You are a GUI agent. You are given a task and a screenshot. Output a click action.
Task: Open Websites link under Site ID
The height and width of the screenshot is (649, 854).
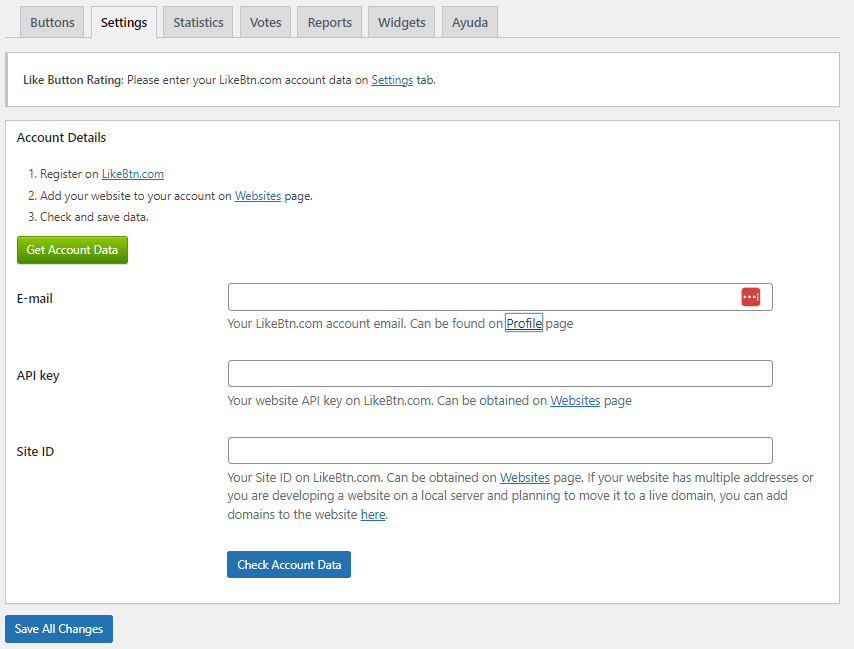[524, 477]
